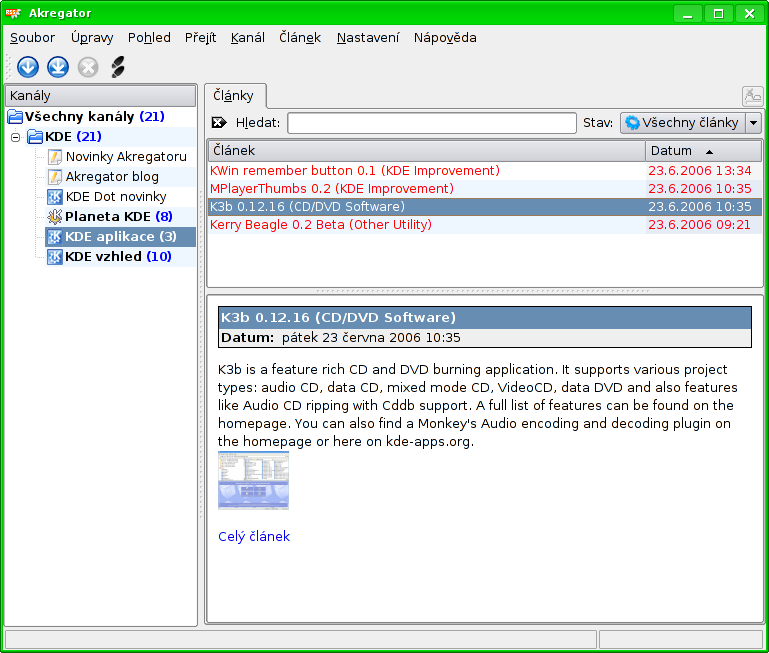The image size is (769, 653).
Task: Click the Novinky Akregatoru feed icon
Action: [x=54, y=157]
